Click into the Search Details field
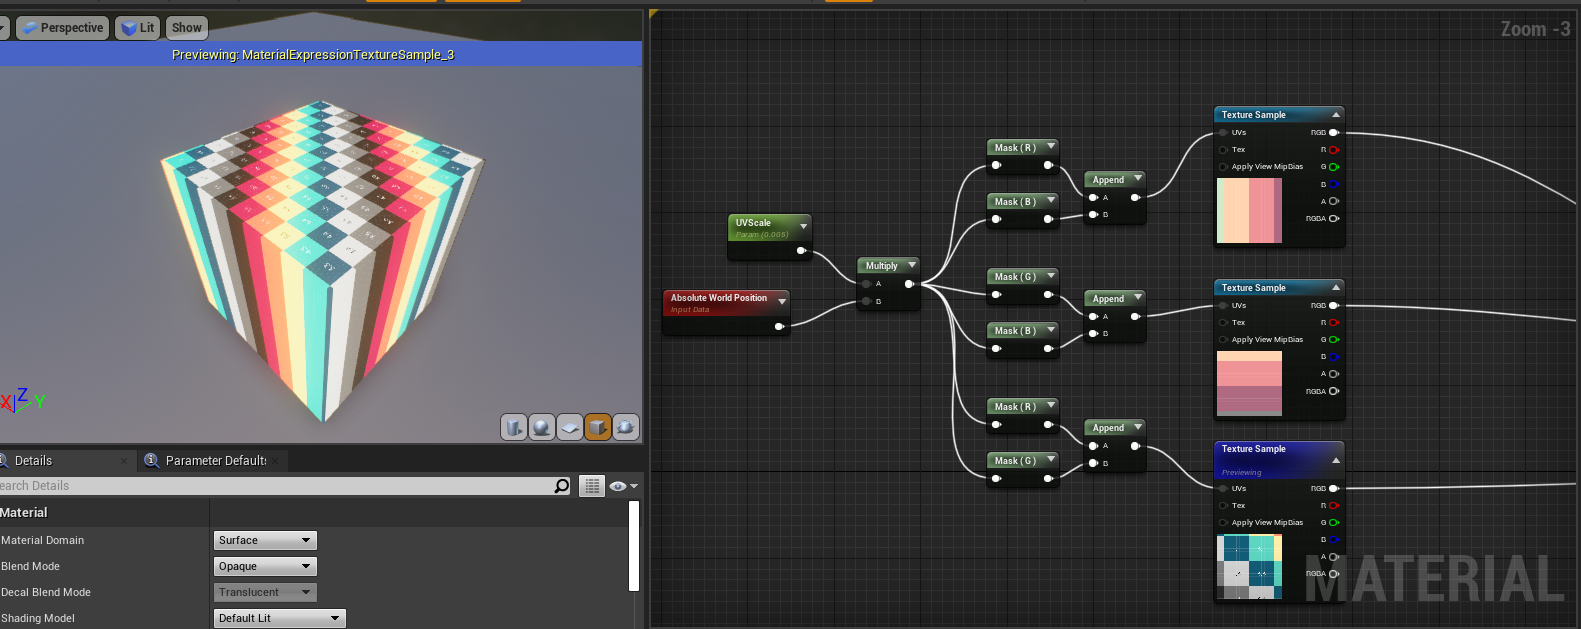The image size is (1581, 629). coord(270,486)
